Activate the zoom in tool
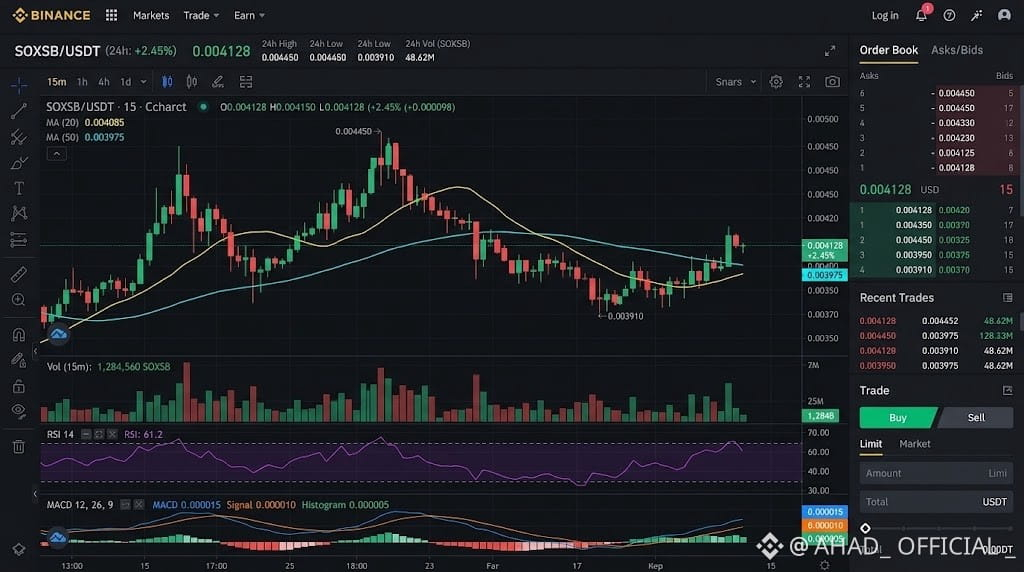 [x=19, y=300]
